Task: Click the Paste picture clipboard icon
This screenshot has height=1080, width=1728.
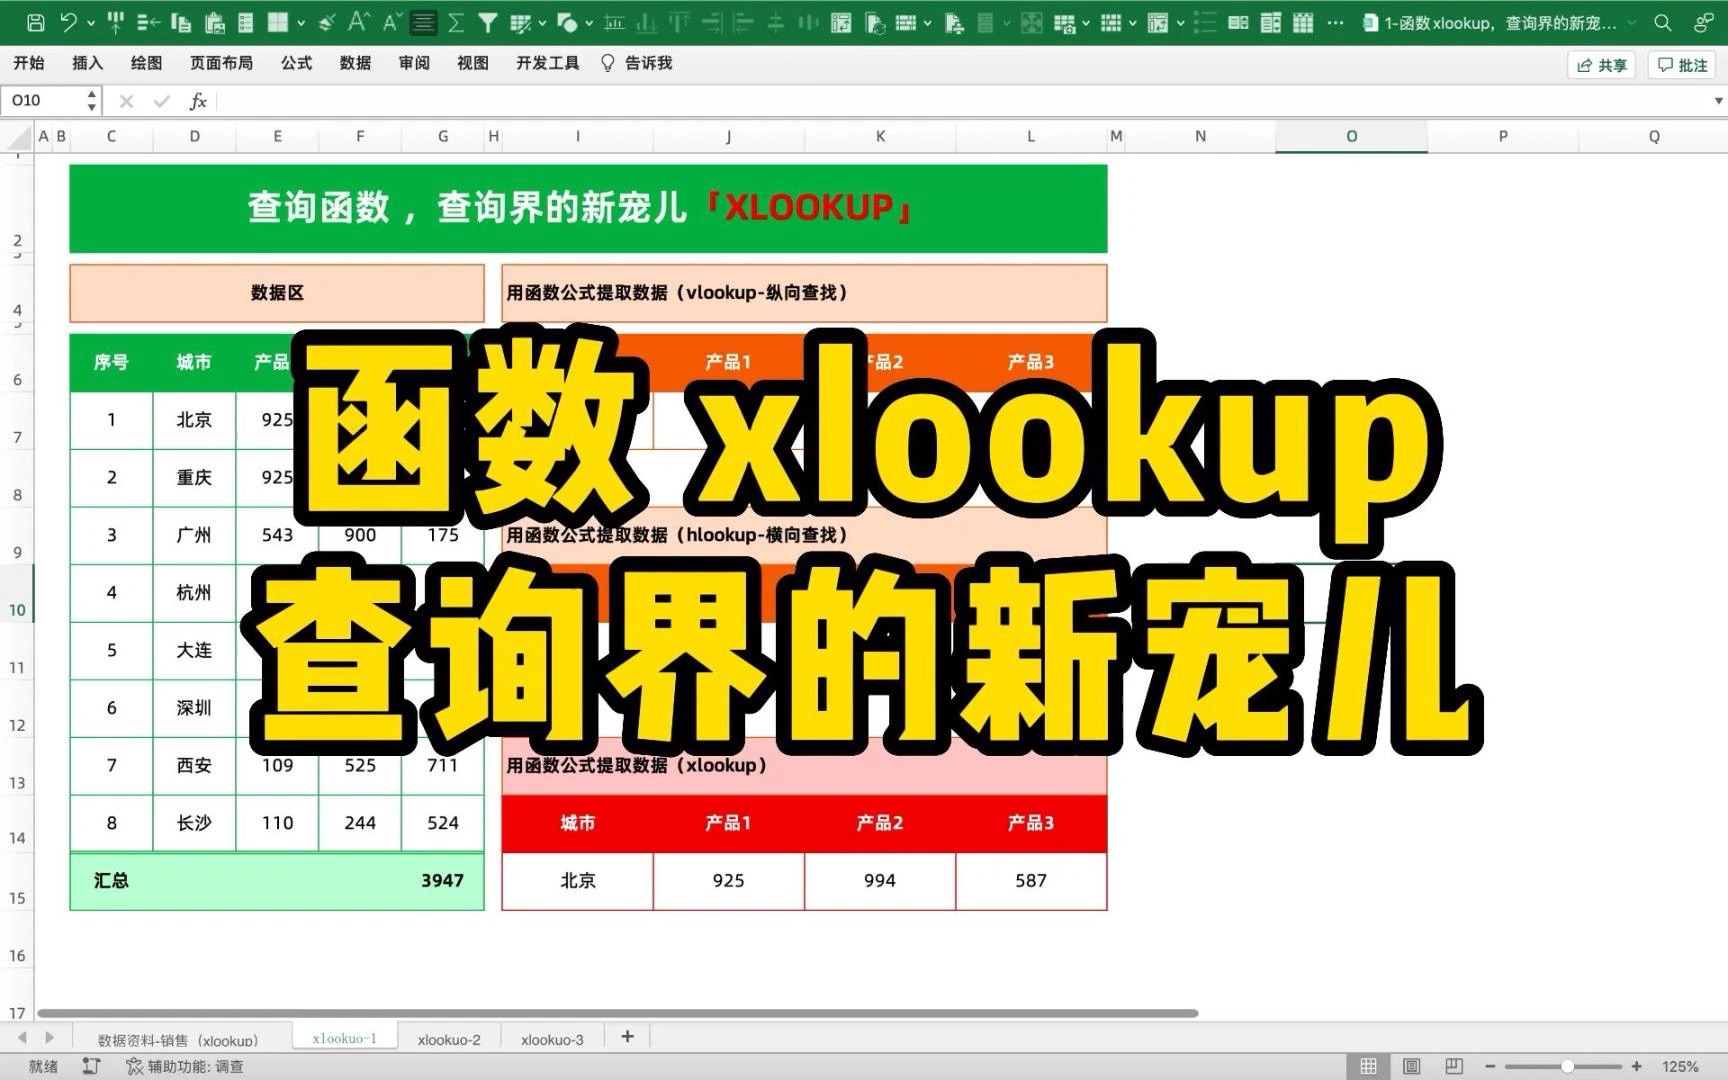Action: point(214,23)
